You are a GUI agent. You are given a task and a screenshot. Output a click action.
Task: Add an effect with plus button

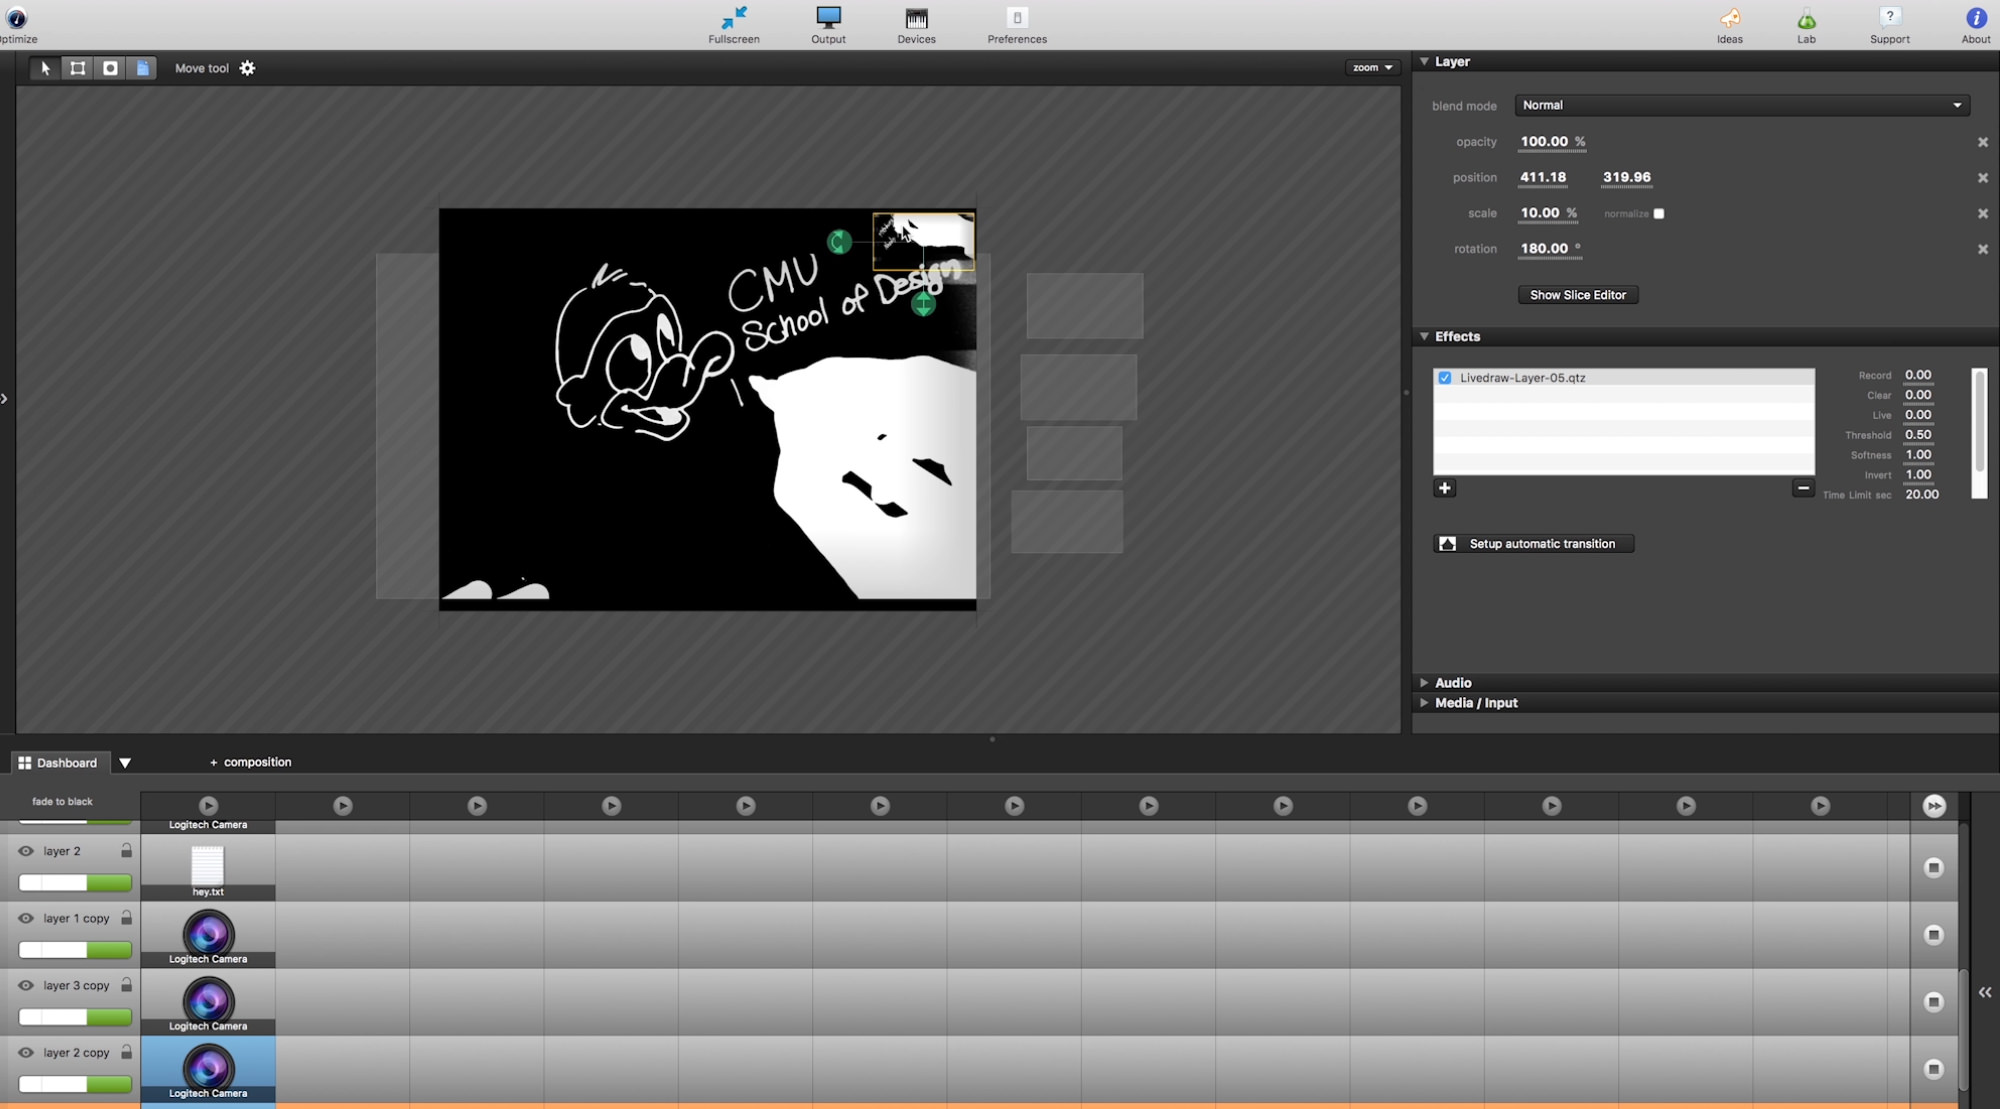coord(1444,488)
